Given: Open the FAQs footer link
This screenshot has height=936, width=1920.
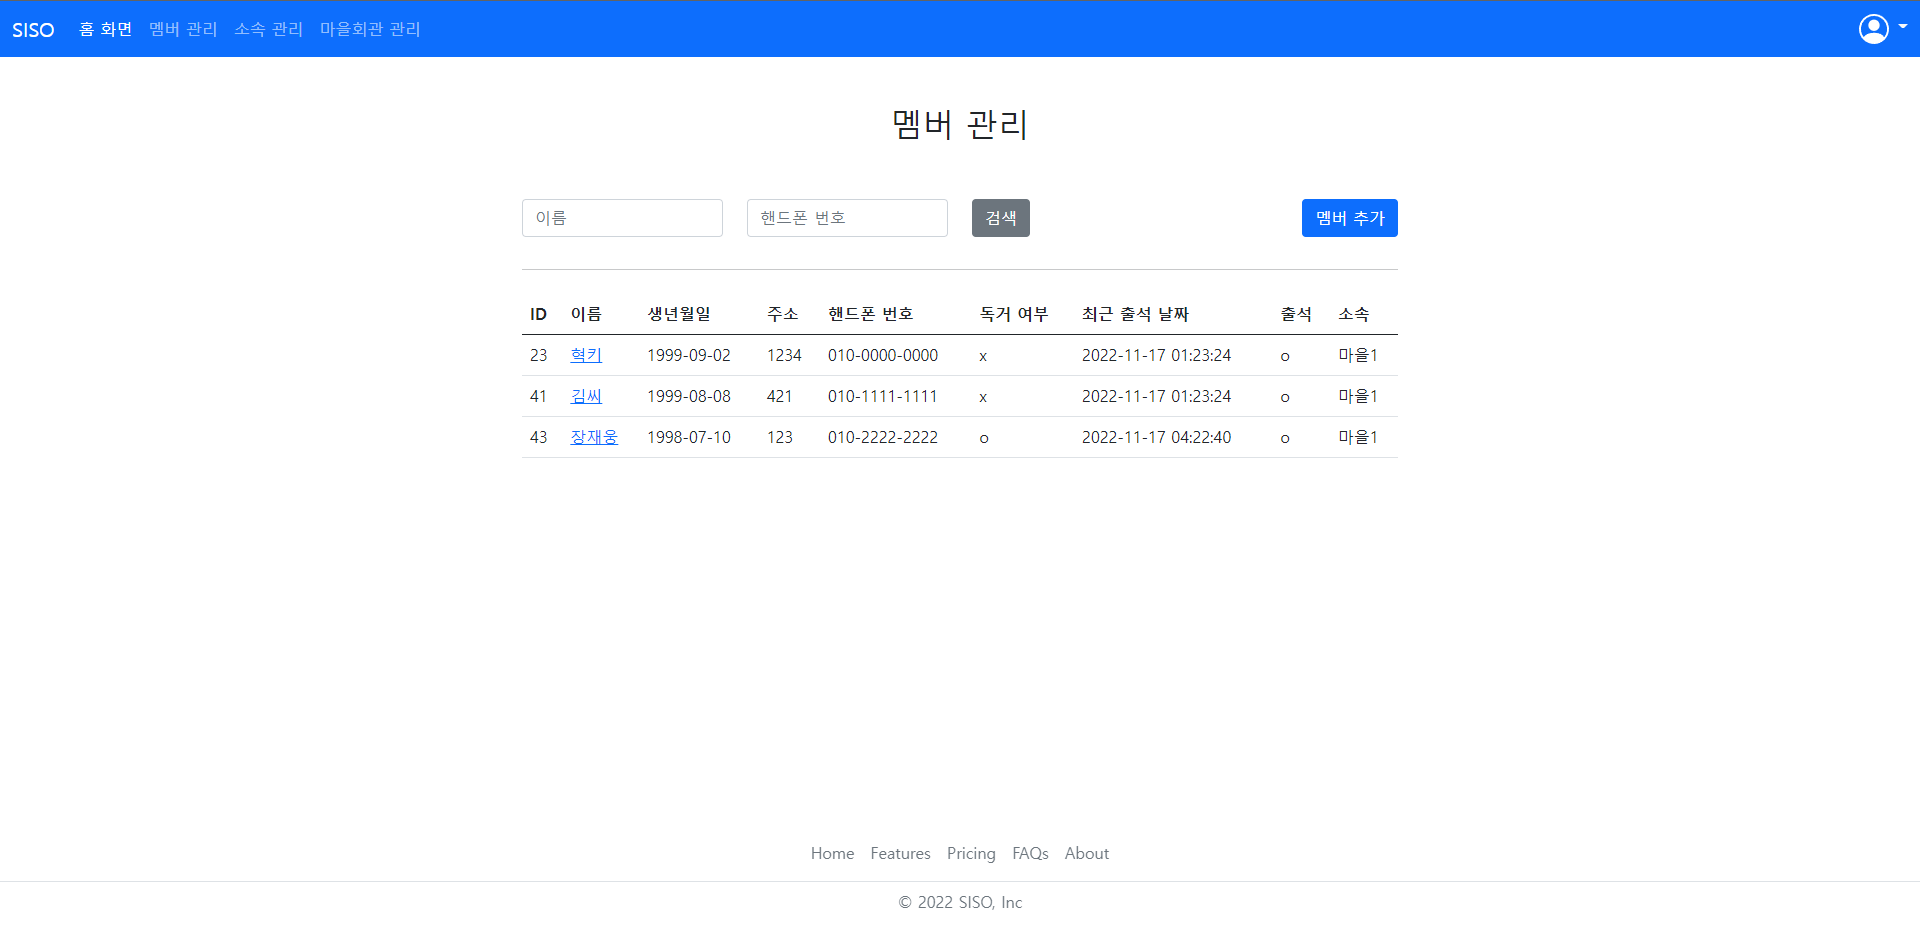Looking at the screenshot, I should pos(1030,853).
